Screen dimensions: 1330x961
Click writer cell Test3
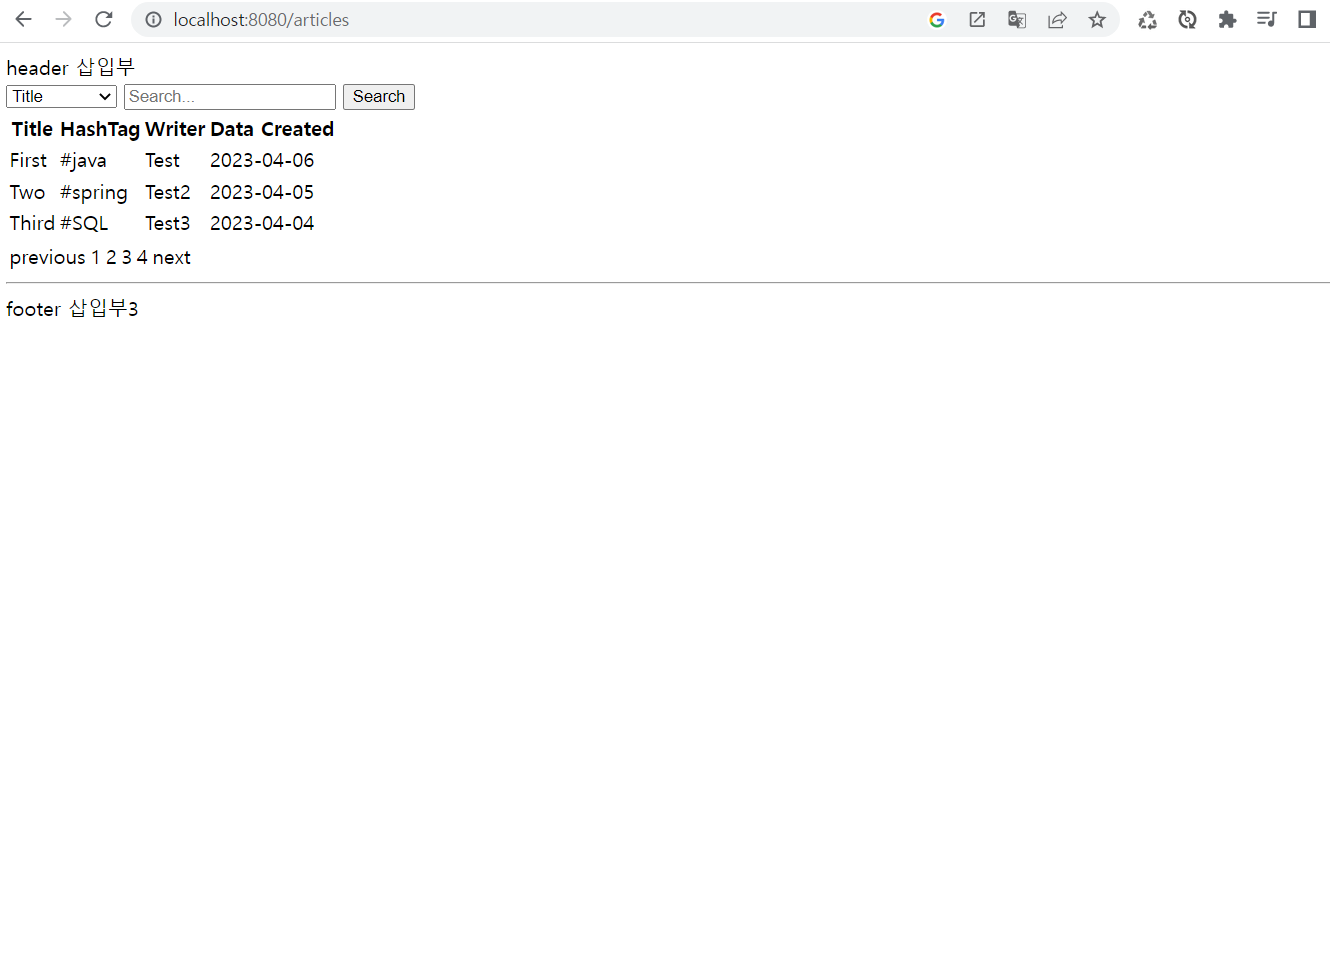click(168, 223)
